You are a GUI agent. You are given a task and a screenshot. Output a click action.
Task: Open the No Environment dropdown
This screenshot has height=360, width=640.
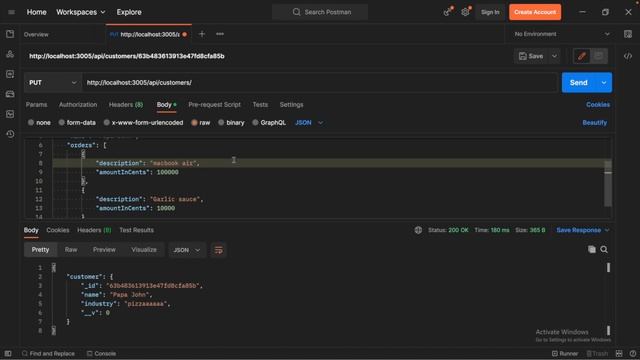tap(562, 34)
